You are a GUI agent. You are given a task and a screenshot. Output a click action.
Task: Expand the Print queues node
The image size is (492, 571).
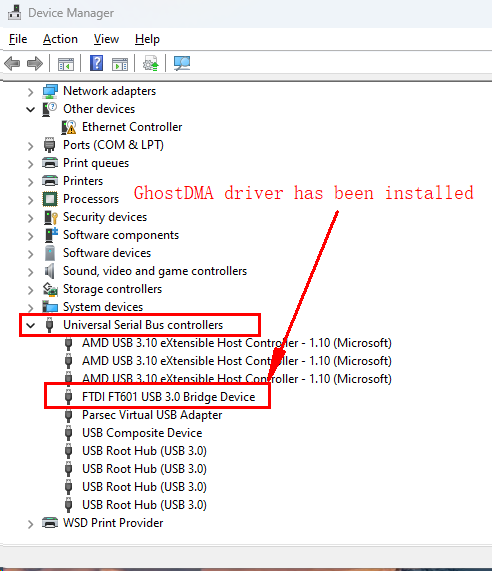click(31, 164)
